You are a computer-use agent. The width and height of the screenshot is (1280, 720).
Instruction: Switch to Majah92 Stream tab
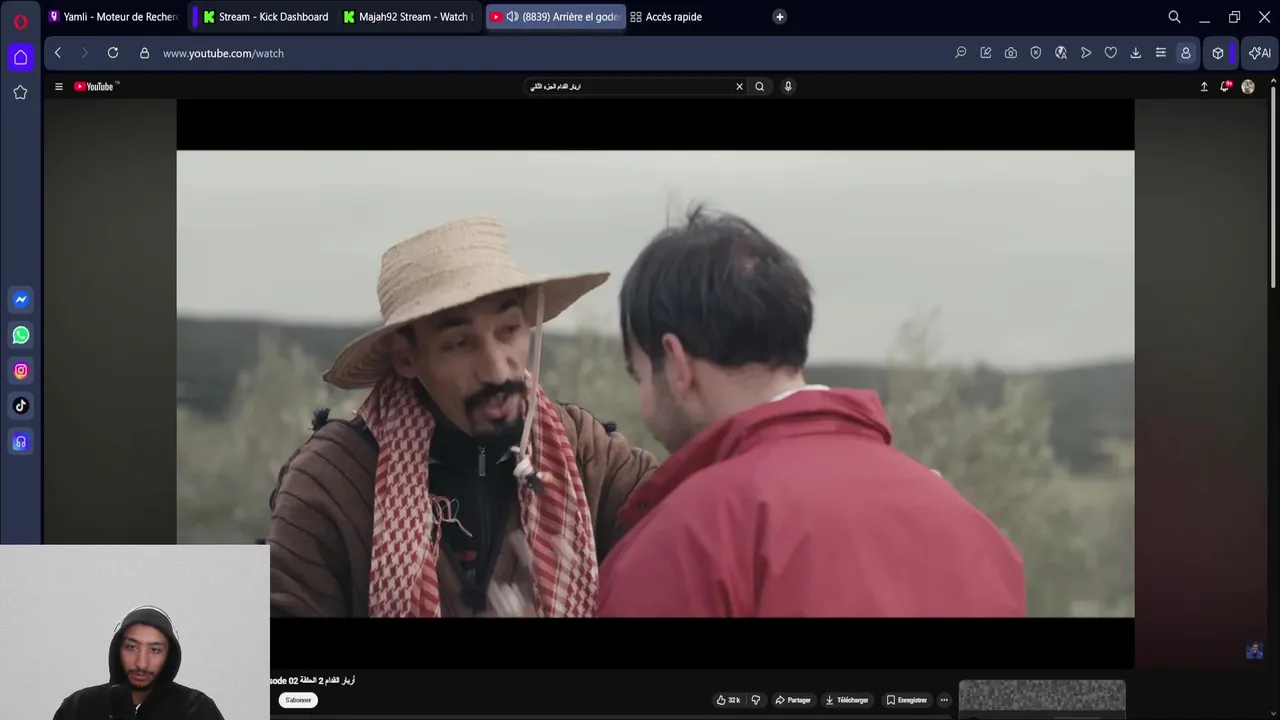(407, 17)
